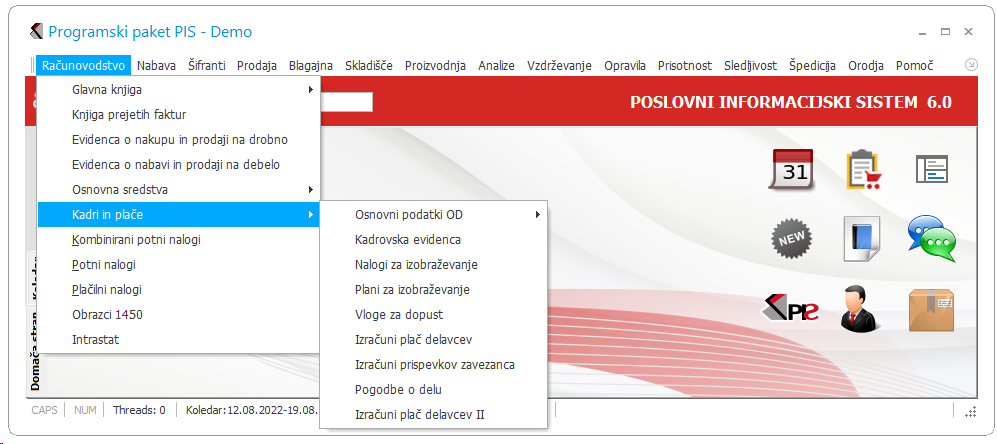This screenshot has width=997, height=444.
Task: Click the PIS logo icon
Action: (x=790, y=309)
